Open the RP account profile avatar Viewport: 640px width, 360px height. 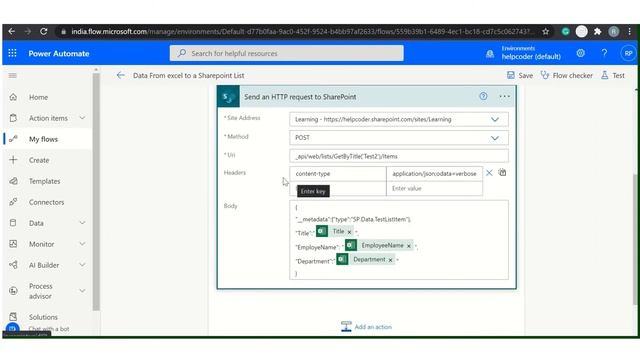pyautogui.click(x=628, y=53)
